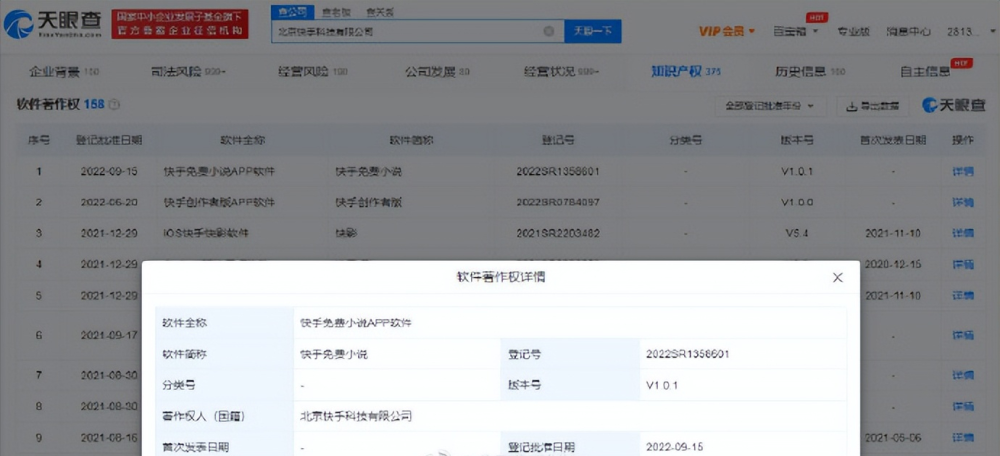
Task: Open the 经营风险 section tab
Action: tap(312, 72)
